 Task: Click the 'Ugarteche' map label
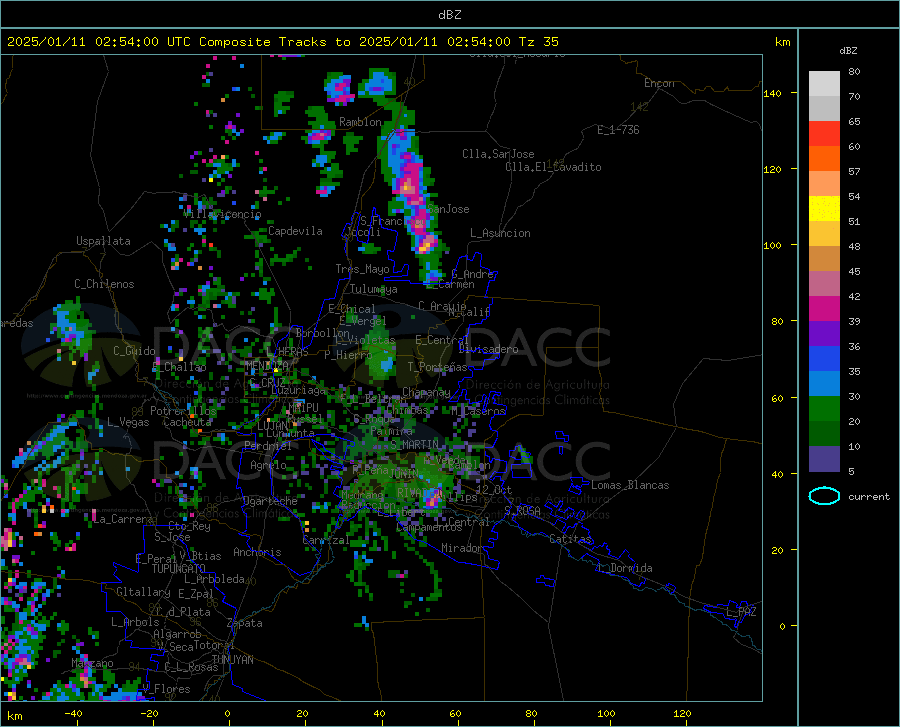coord(270,501)
